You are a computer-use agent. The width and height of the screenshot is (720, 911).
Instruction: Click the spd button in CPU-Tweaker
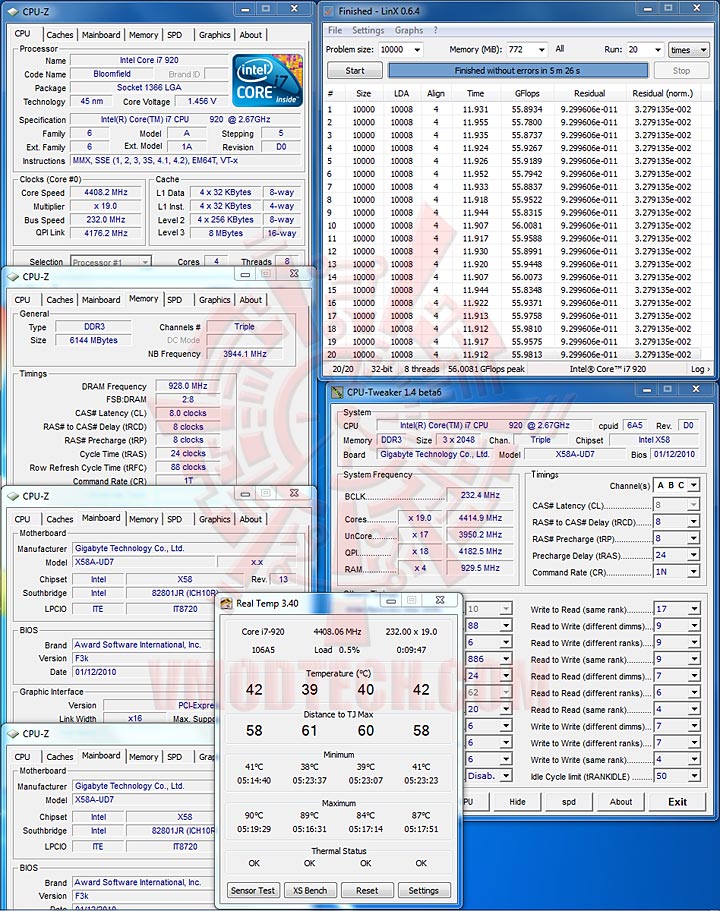[569, 802]
